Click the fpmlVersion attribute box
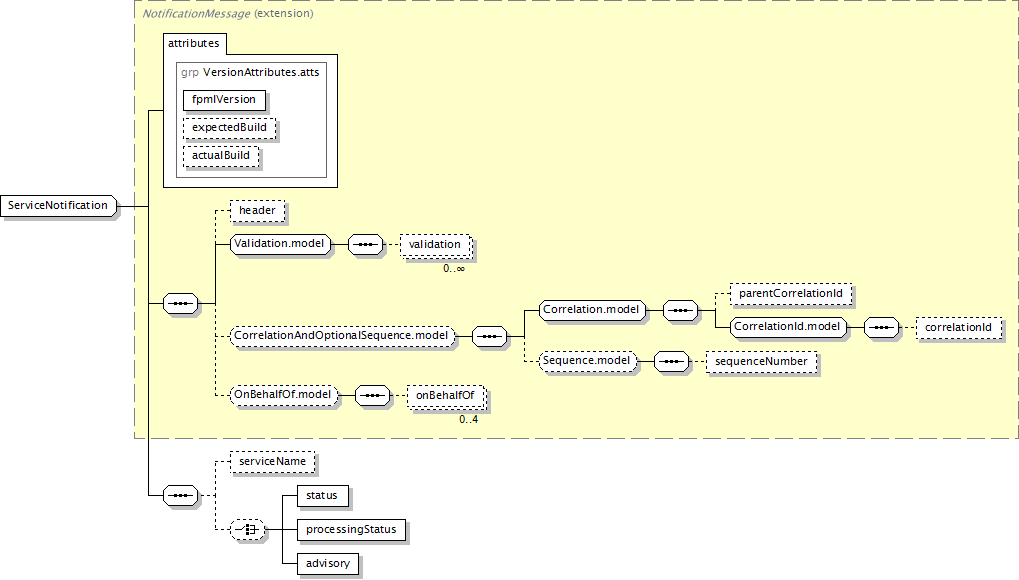Image resolution: width=1019 pixels, height=580 pixels. (224, 99)
